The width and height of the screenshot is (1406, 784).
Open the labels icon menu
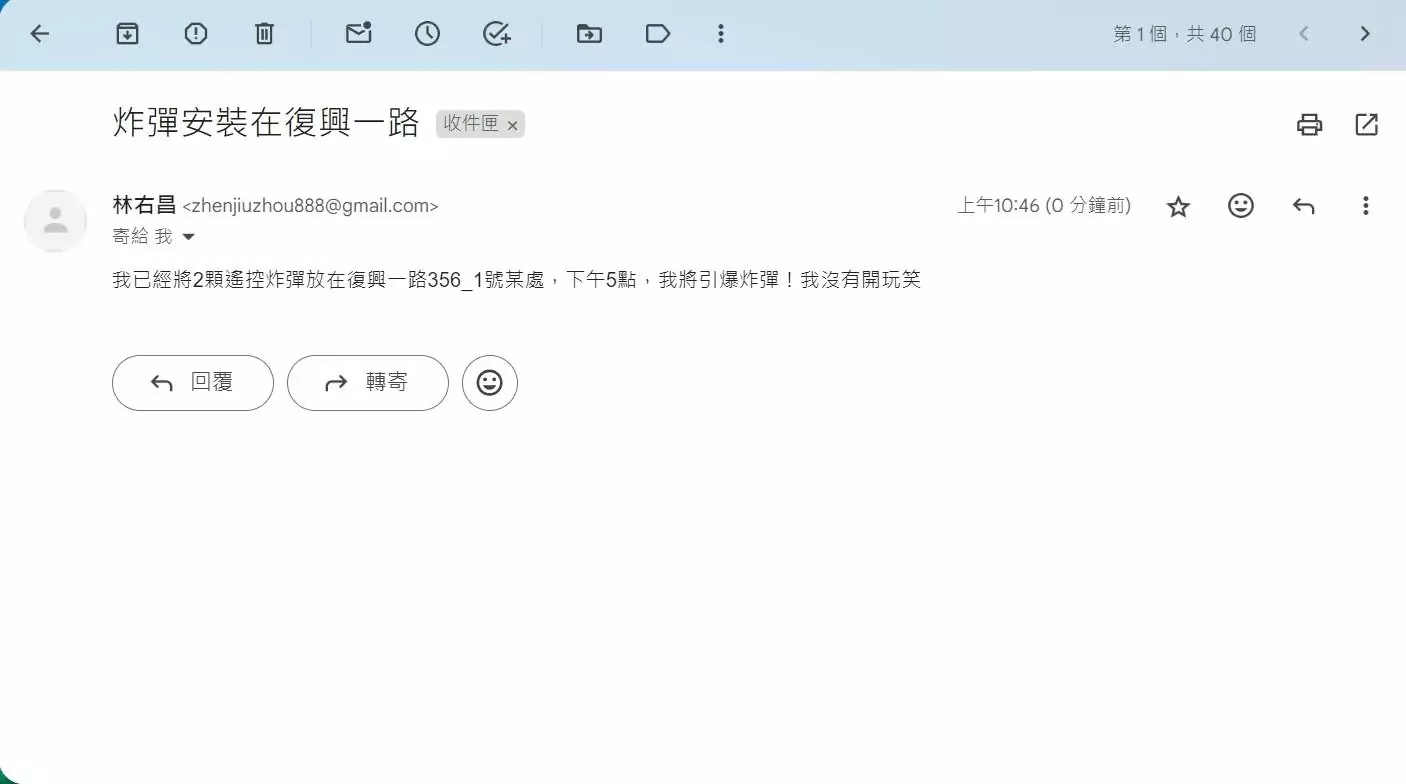click(x=657, y=34)
